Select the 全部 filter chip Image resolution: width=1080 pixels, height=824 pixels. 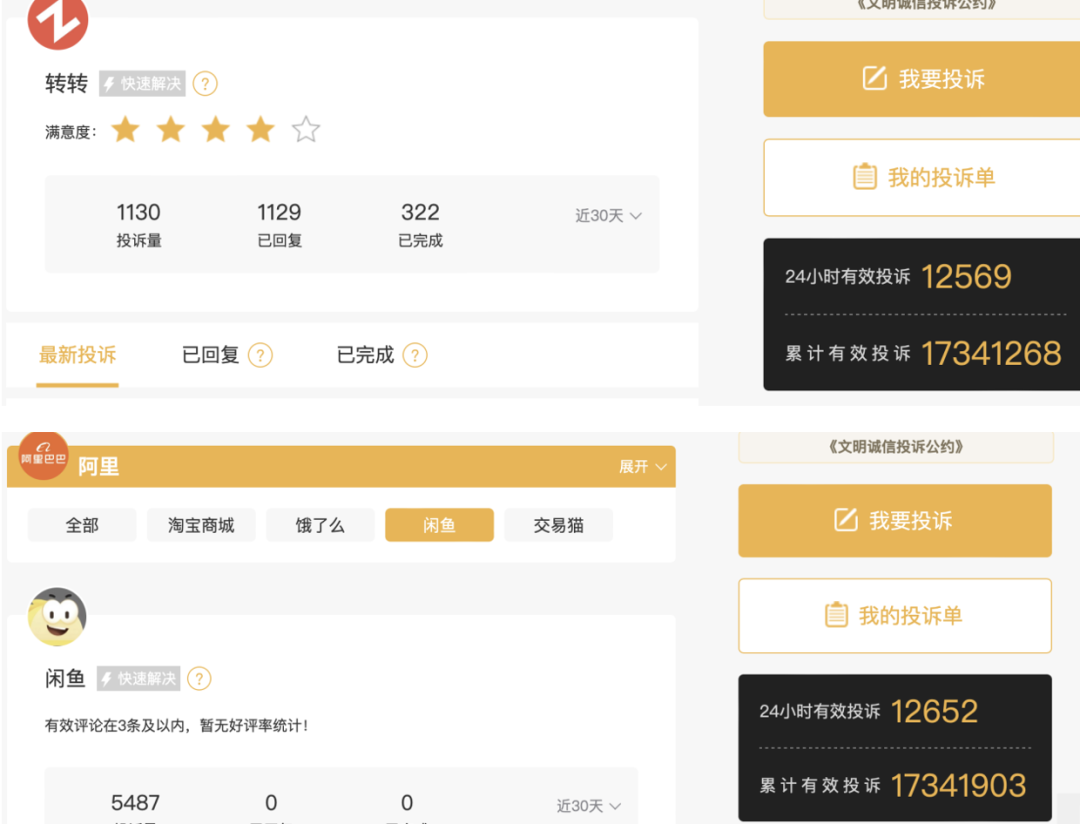[82, 525]
